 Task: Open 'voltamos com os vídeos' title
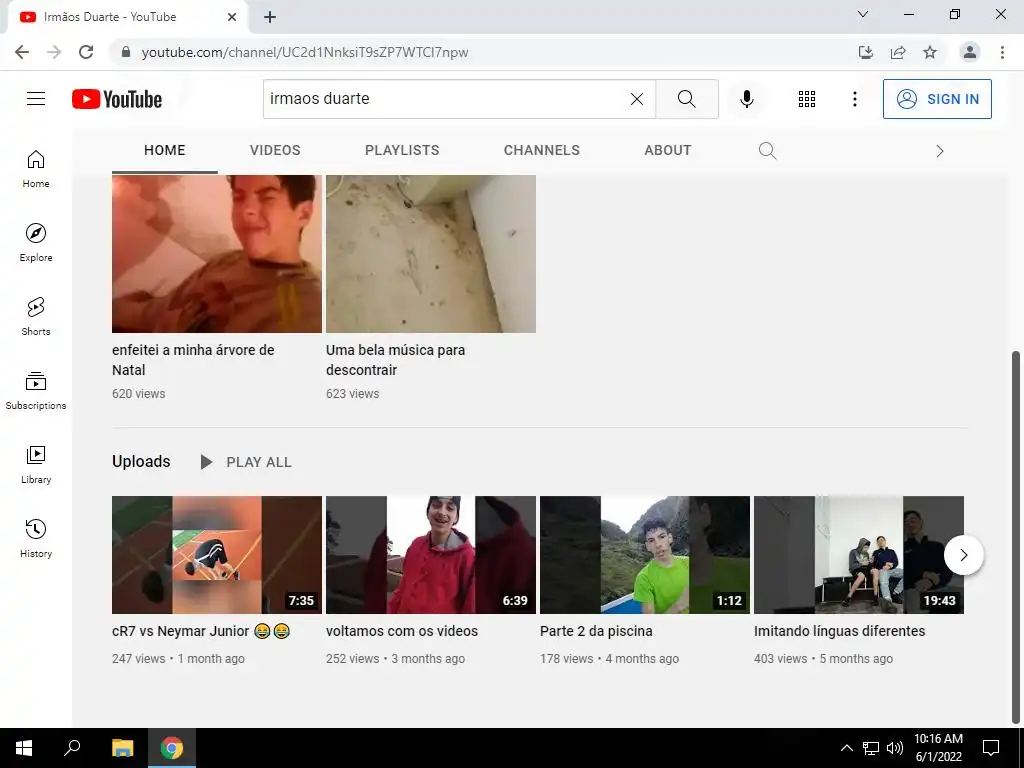(402, 632)
